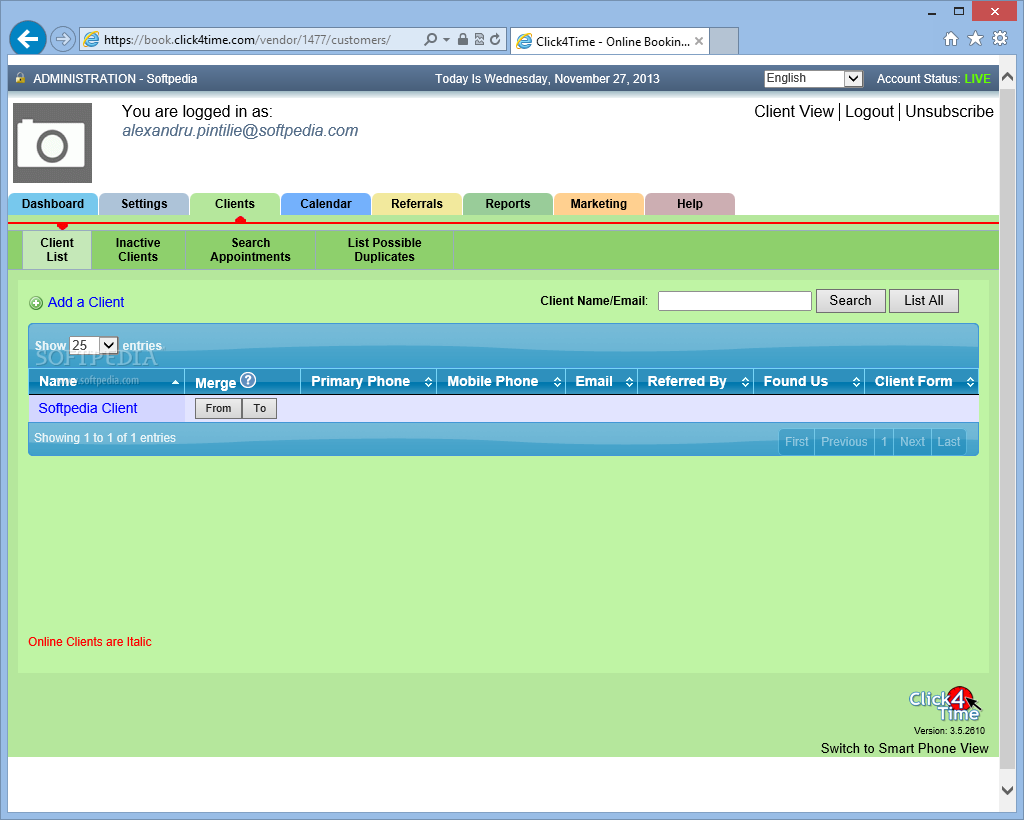Close the Click4Time browser tab
The width and height of the screenshot is (1024, 820).
point(699,41)
